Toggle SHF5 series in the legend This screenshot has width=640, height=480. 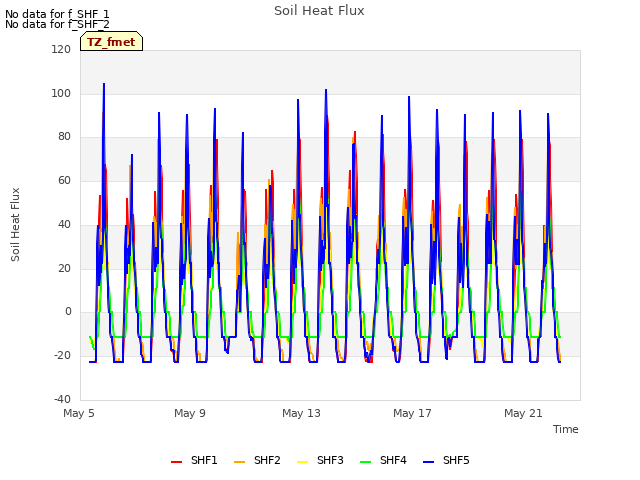click(447, 460)
